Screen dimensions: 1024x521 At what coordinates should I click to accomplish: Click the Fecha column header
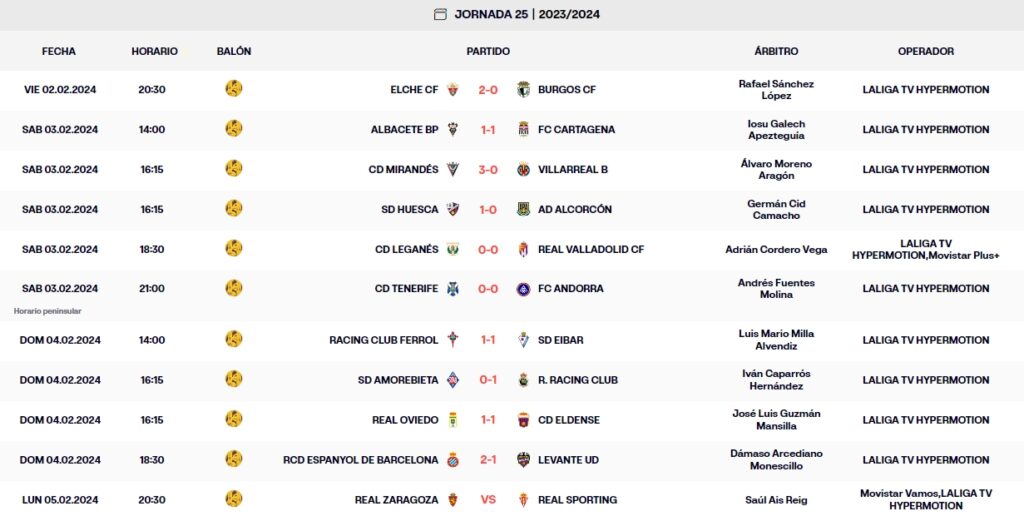59,51
